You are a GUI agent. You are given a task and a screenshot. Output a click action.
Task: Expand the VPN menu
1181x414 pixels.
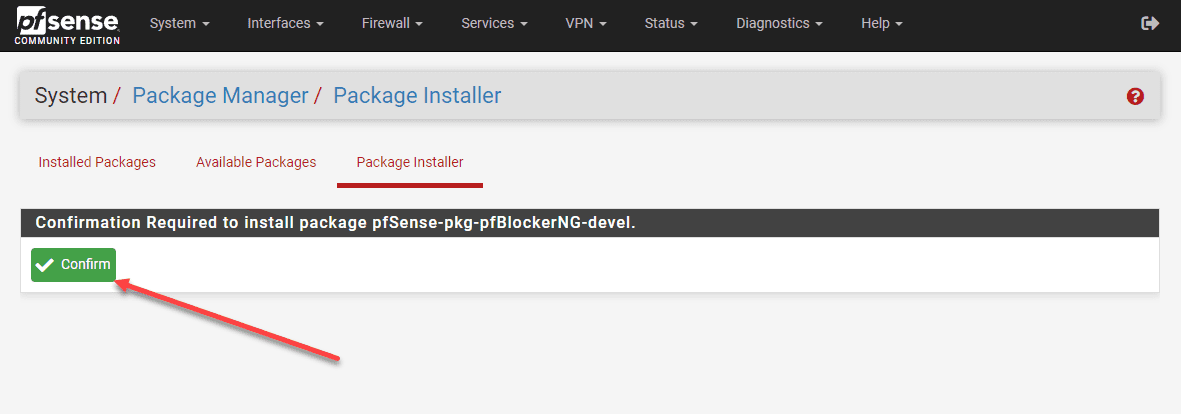point(585,24)
